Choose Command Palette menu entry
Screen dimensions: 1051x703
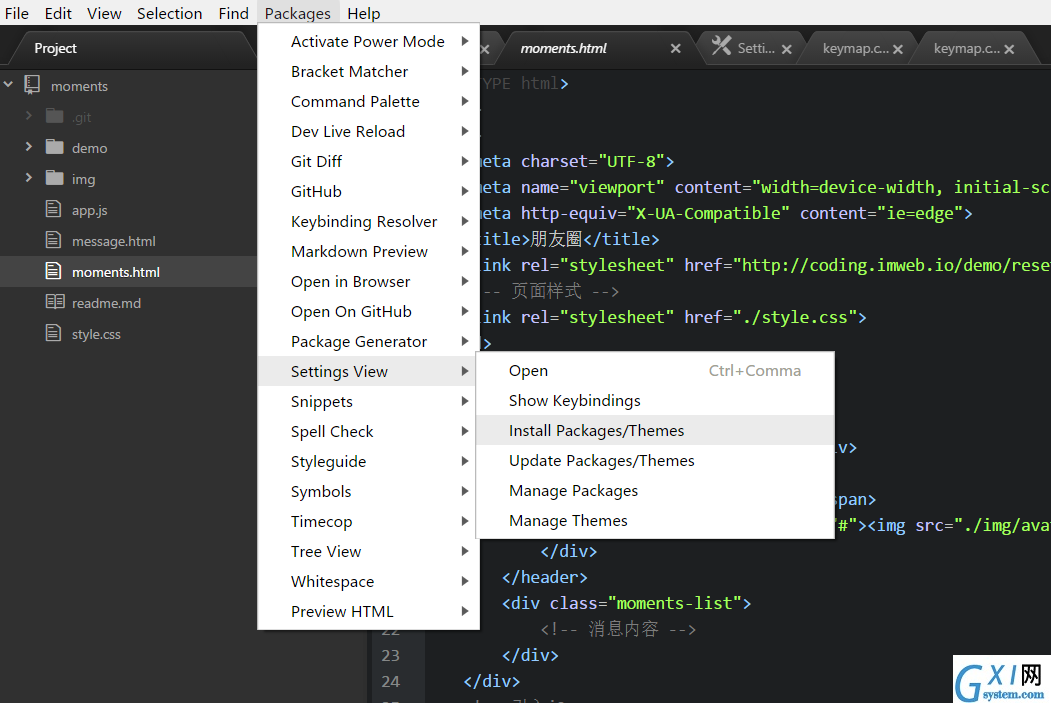point(368,102)
